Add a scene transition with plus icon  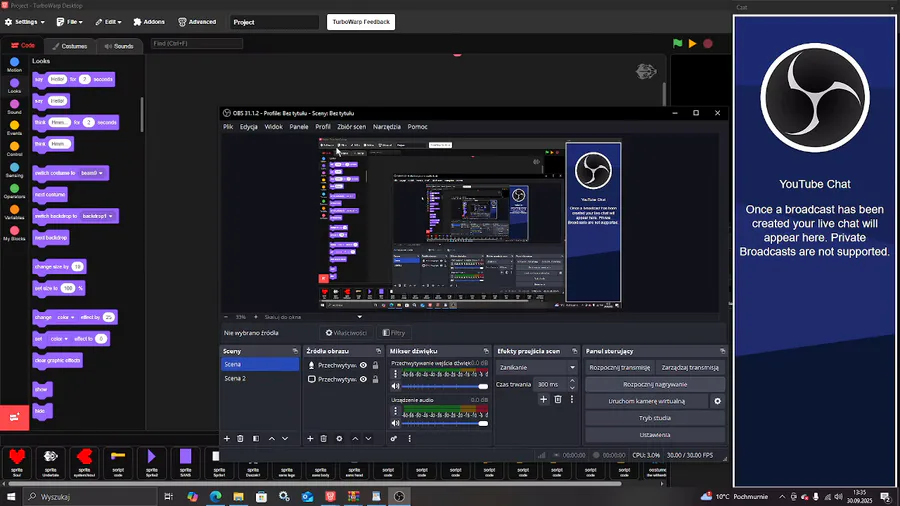pyautogui.click(x=544, y=399)
